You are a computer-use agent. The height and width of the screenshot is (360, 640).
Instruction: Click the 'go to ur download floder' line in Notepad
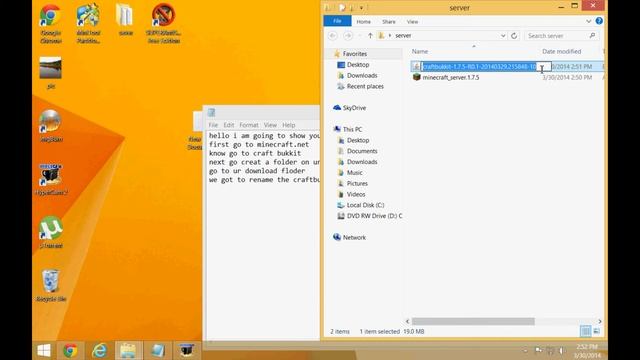[257, 171]
